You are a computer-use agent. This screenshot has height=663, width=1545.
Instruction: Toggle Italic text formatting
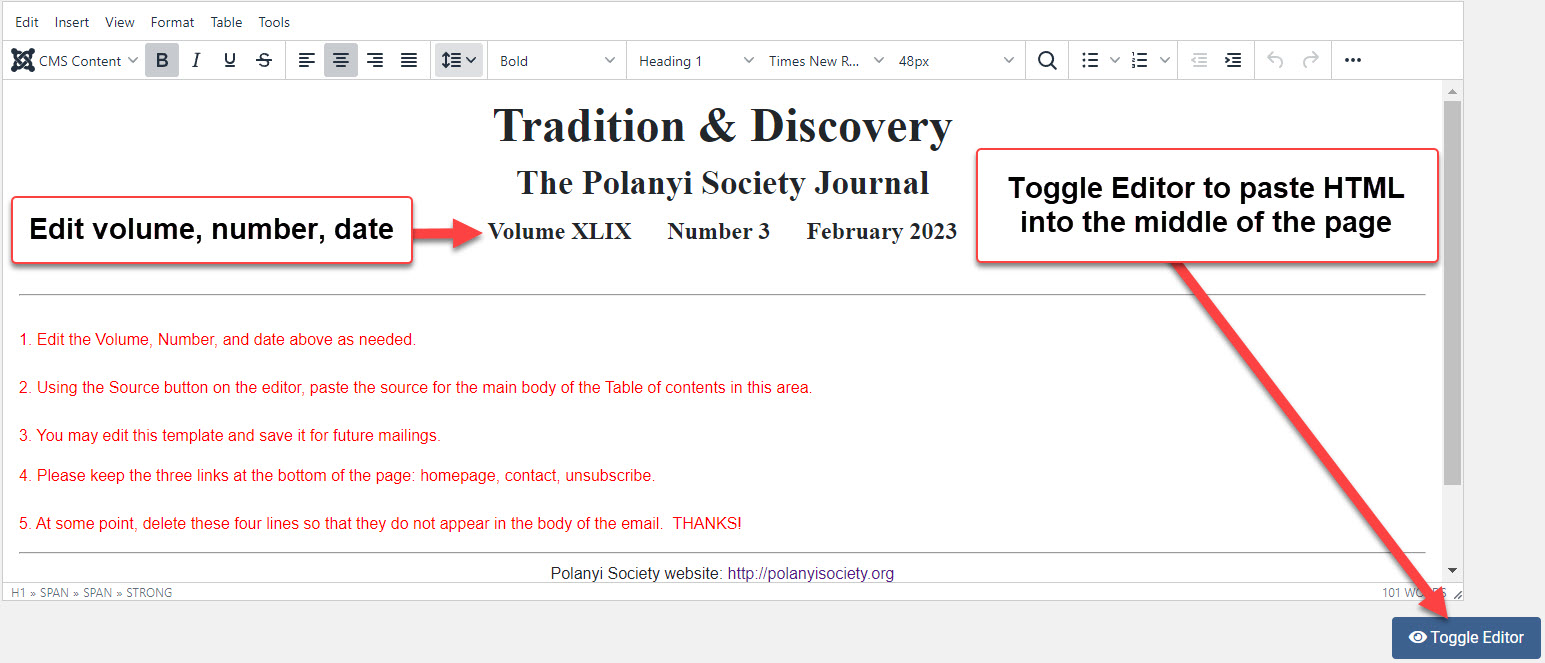[196, 61]
